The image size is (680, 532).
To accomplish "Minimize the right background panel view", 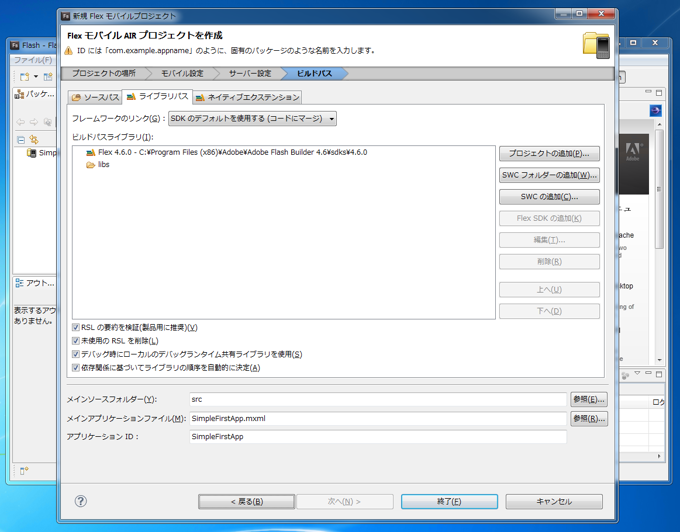I will point(648,92).
